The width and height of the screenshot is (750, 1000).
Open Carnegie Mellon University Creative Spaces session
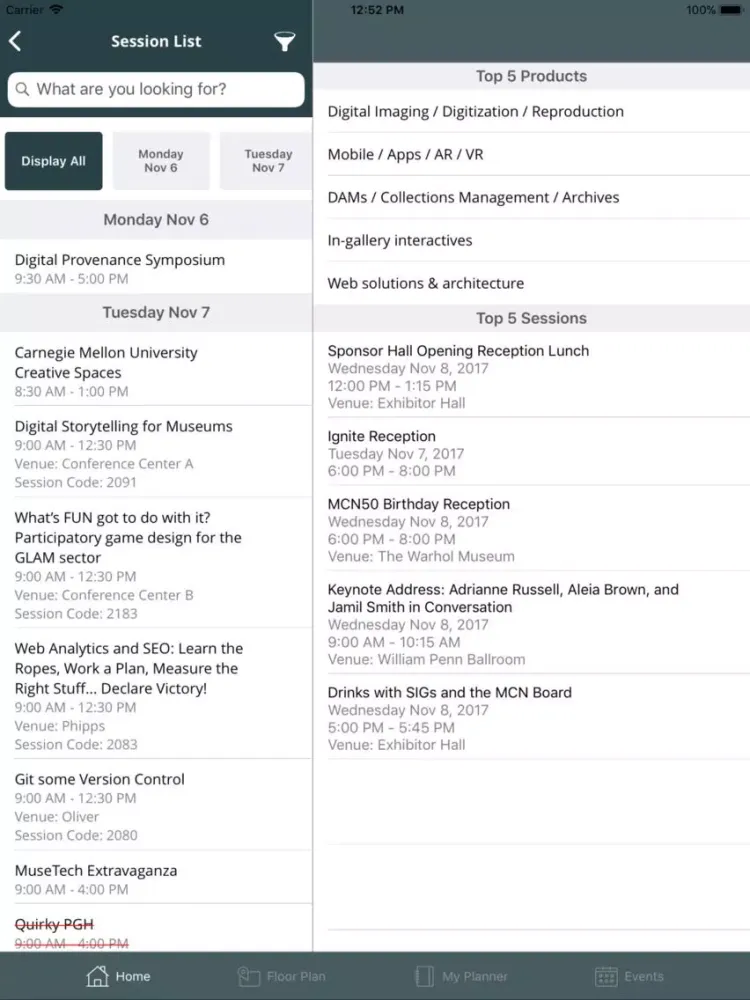156,369
